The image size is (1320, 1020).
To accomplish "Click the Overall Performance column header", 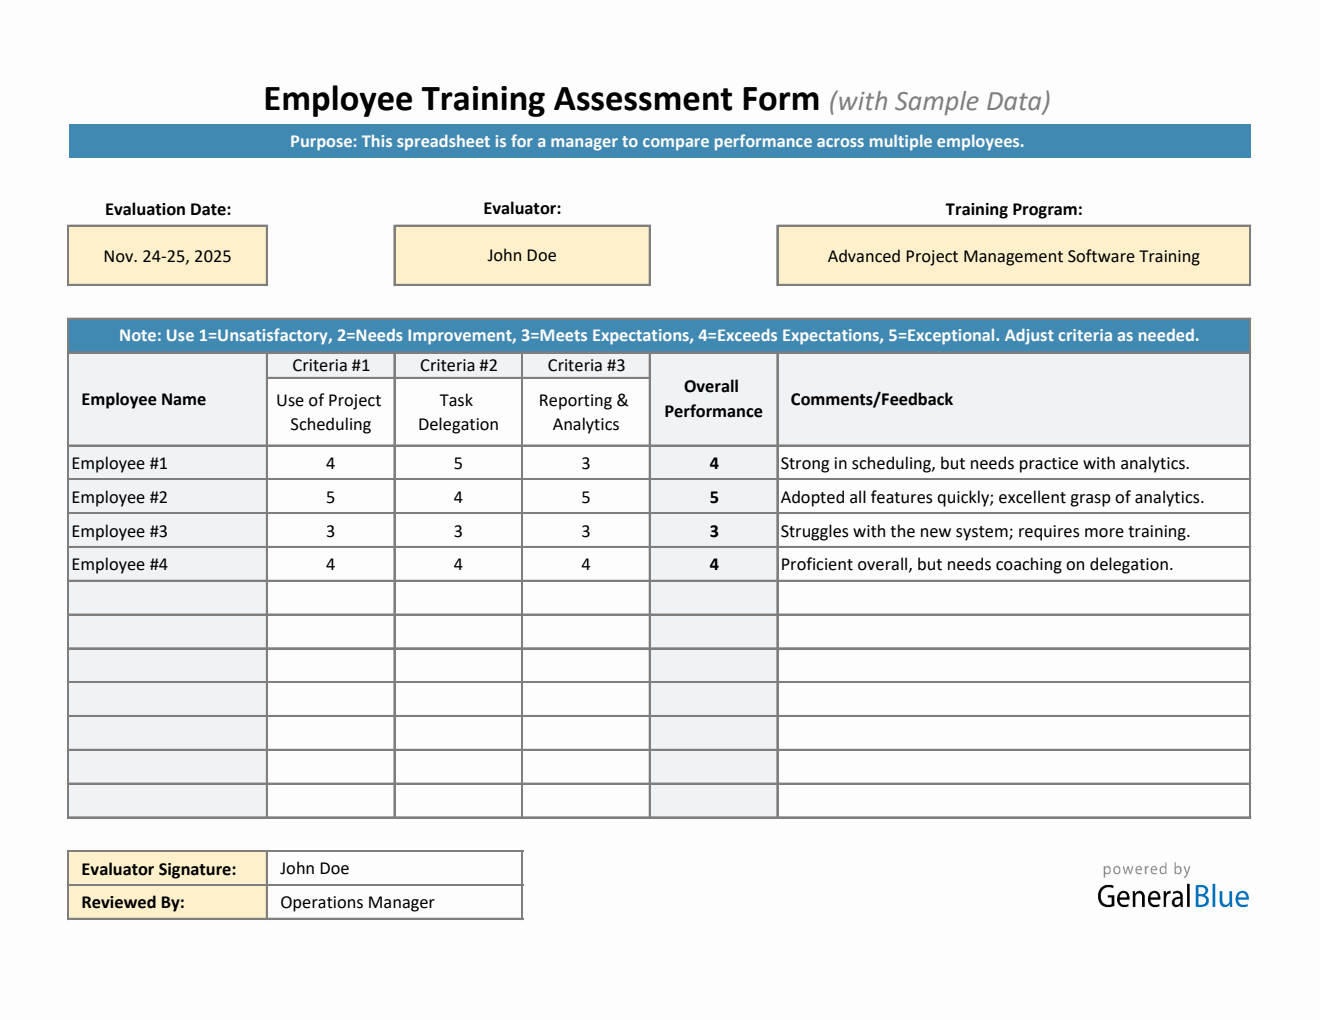I will coord(712,398).
